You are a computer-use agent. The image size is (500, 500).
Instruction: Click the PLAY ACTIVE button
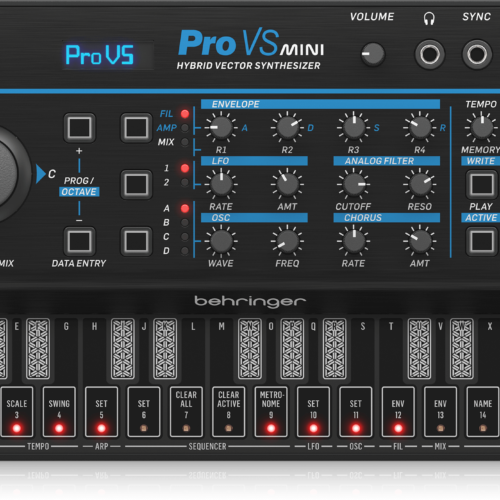pyautogui.click(x=482, y=241)
